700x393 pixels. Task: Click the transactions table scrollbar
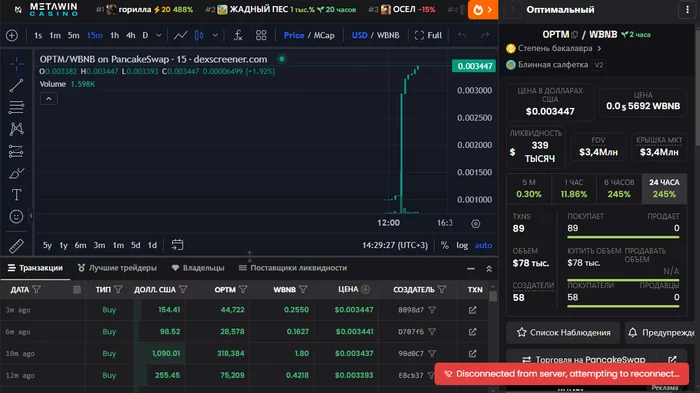[x=493, y=296]
